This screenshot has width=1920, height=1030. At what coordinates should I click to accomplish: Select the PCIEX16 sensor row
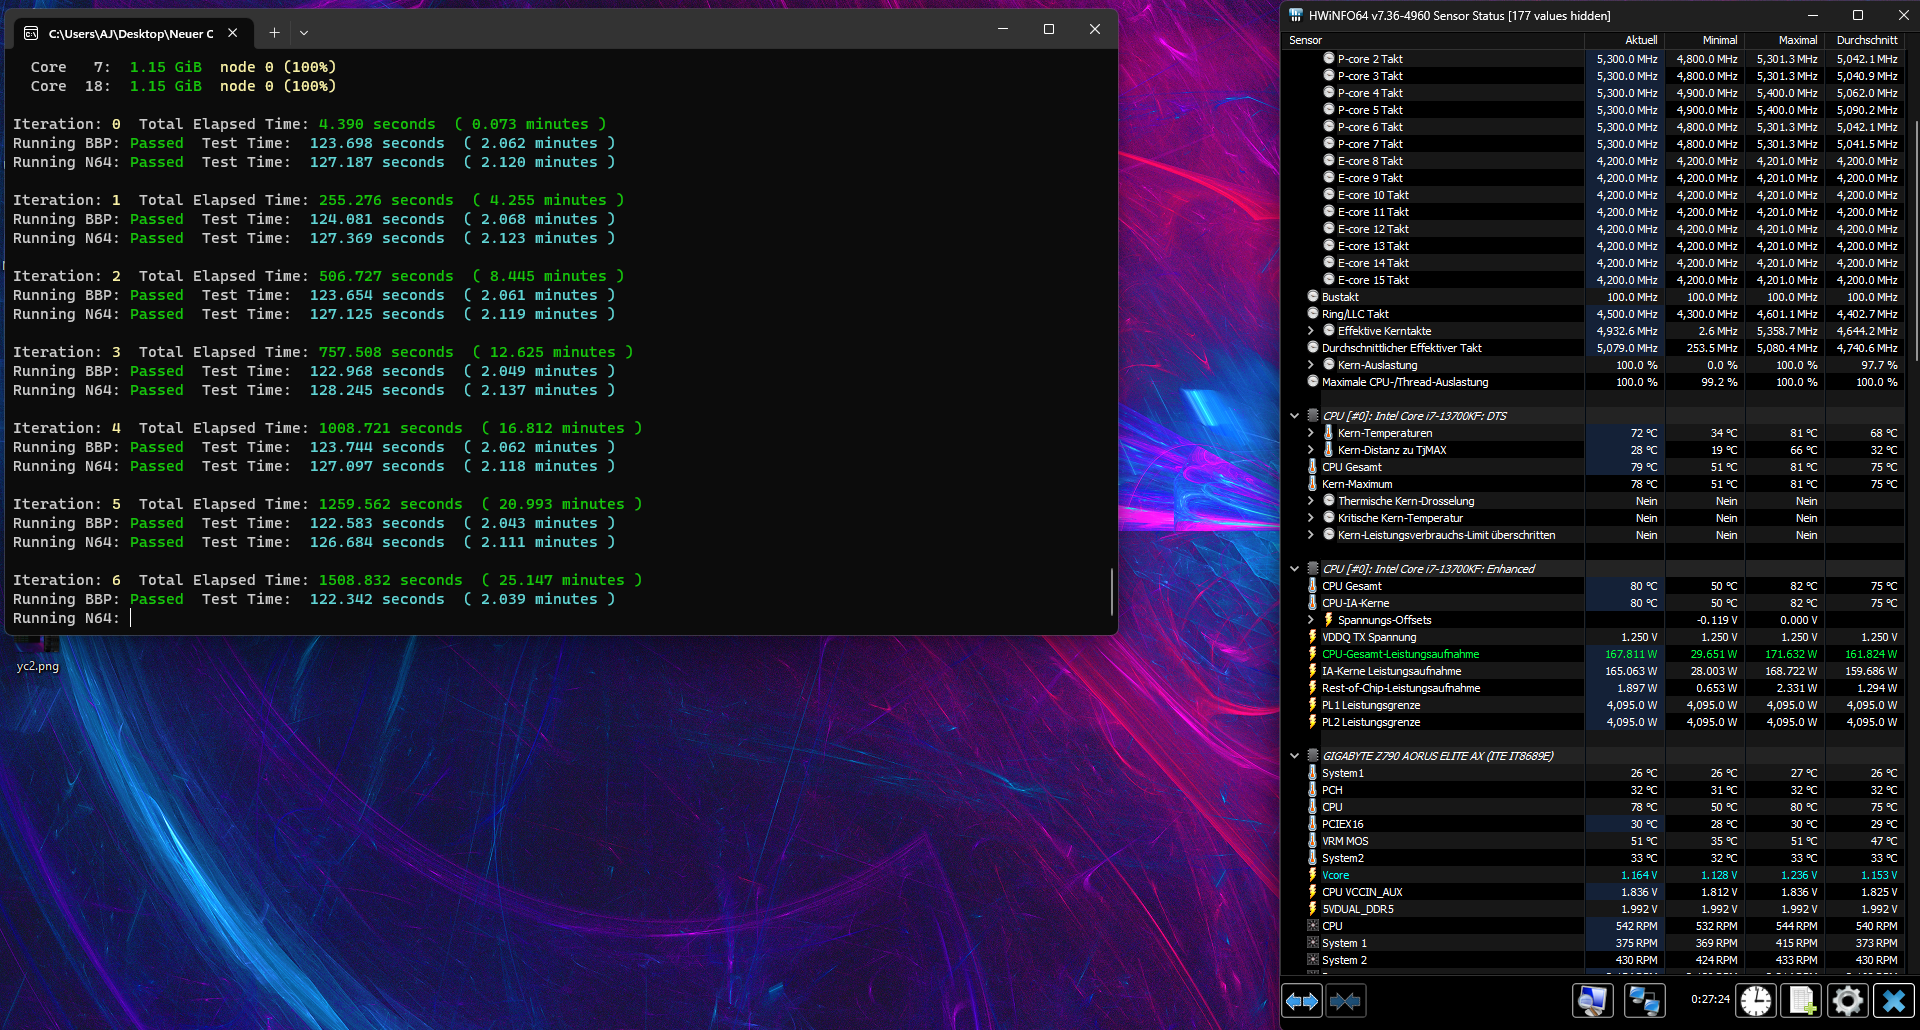click(x=1593, y=823)
